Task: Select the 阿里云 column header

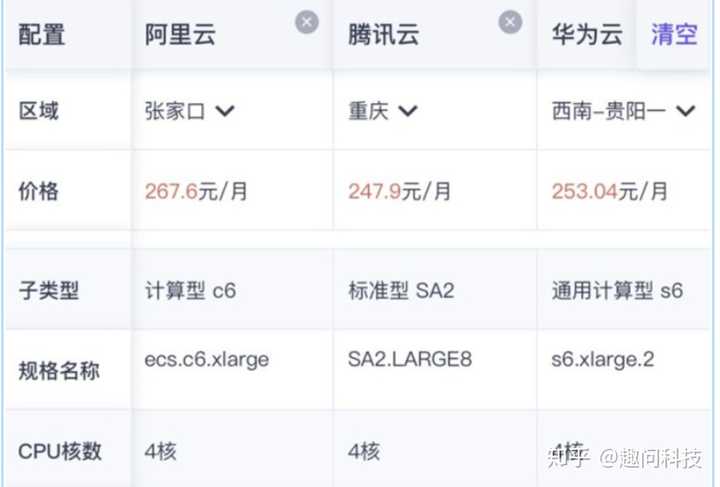Action: 181,36
